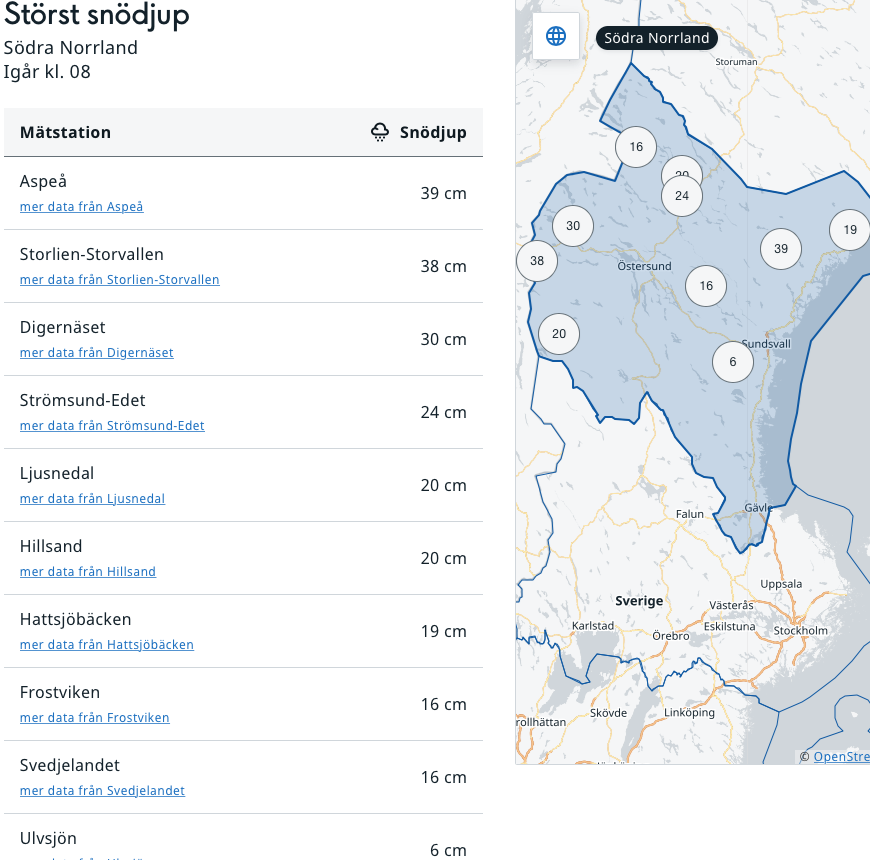The width and height of the screenshot is (870, 860).
Task: Select the 38 cm marker on the map
Action: 537,261
